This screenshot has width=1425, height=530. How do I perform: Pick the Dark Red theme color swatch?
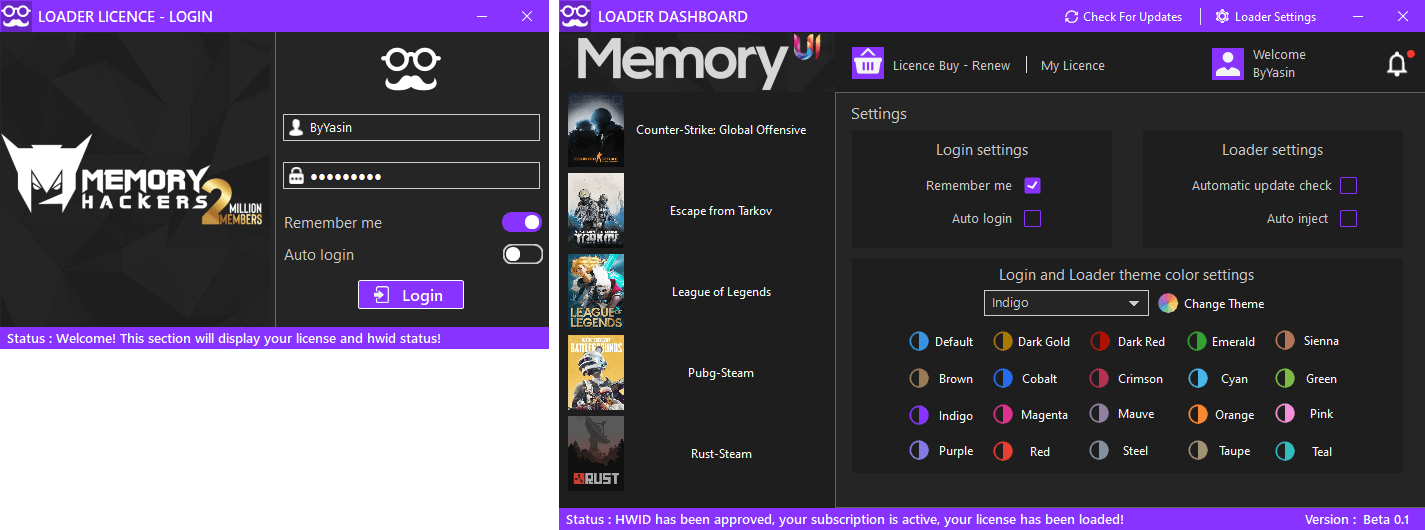coord(1100,341)
